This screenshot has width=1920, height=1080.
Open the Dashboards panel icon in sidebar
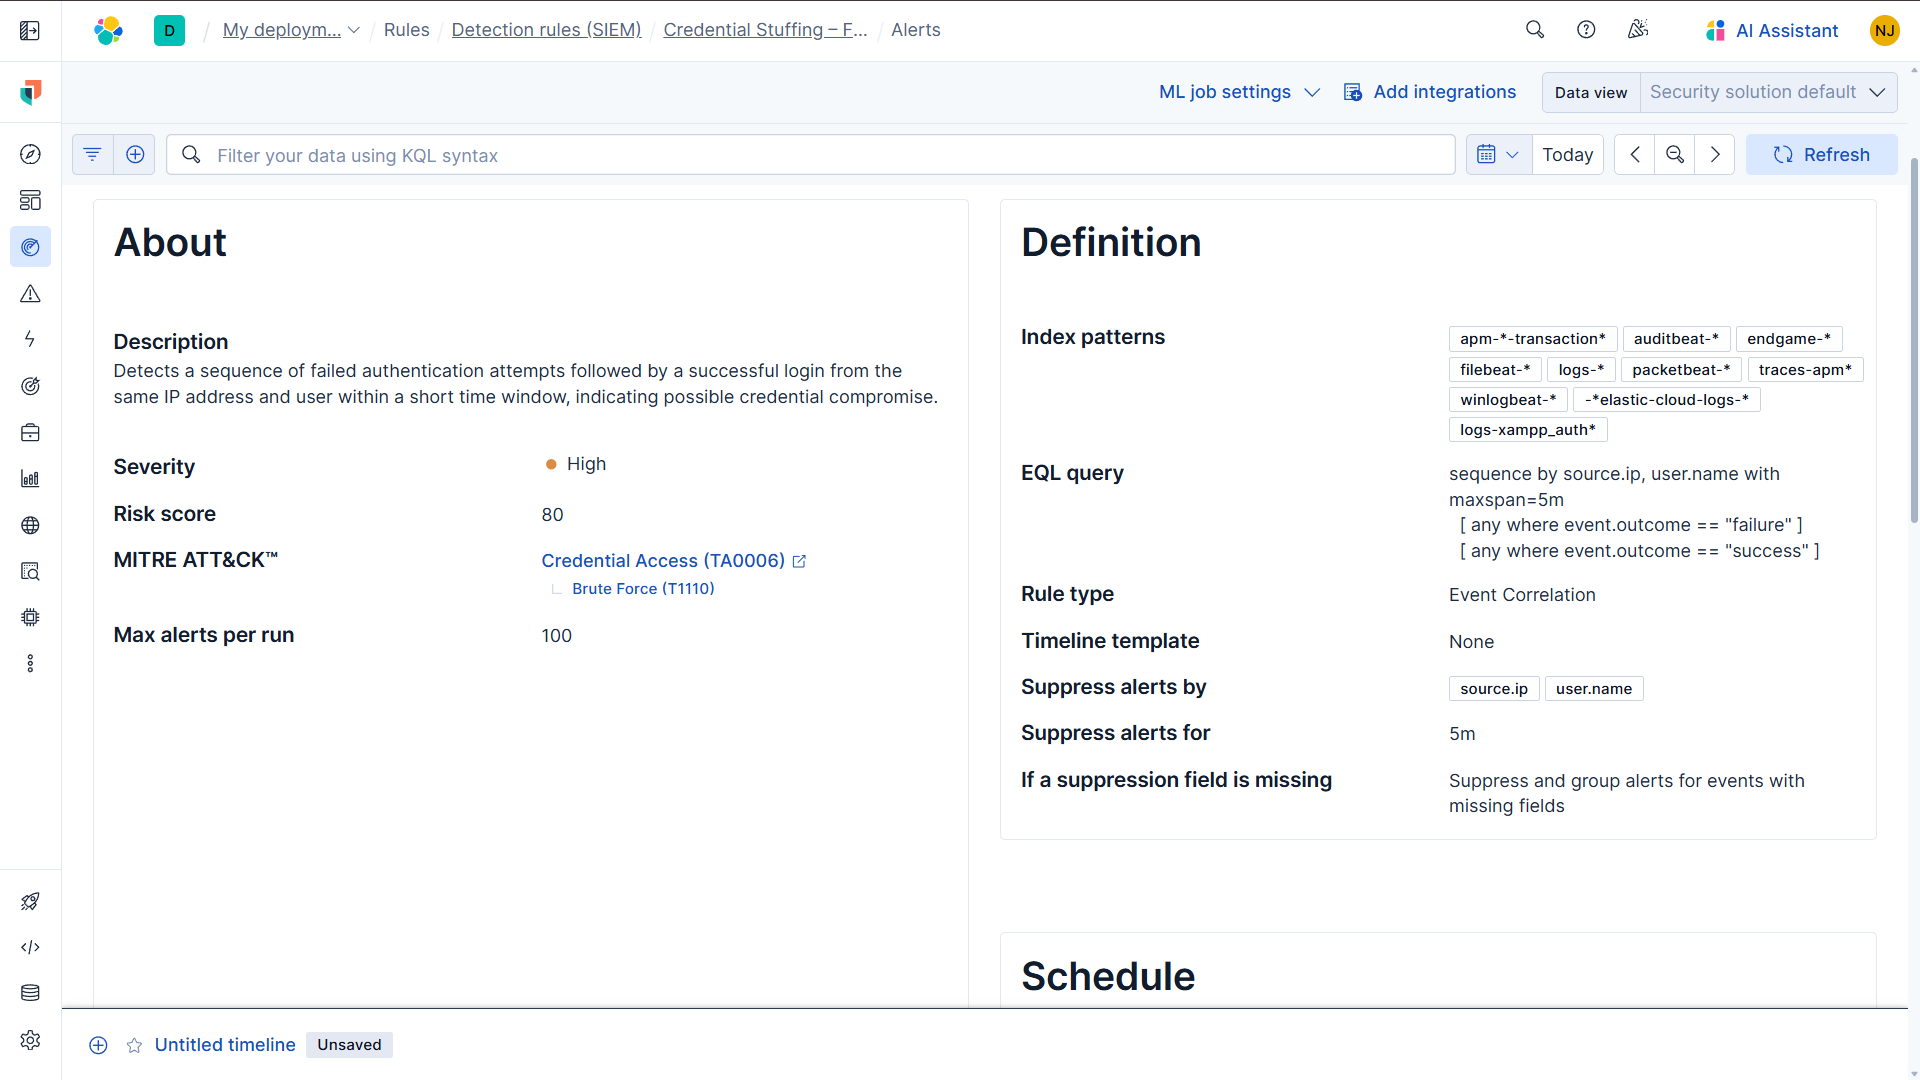point(31,200)
